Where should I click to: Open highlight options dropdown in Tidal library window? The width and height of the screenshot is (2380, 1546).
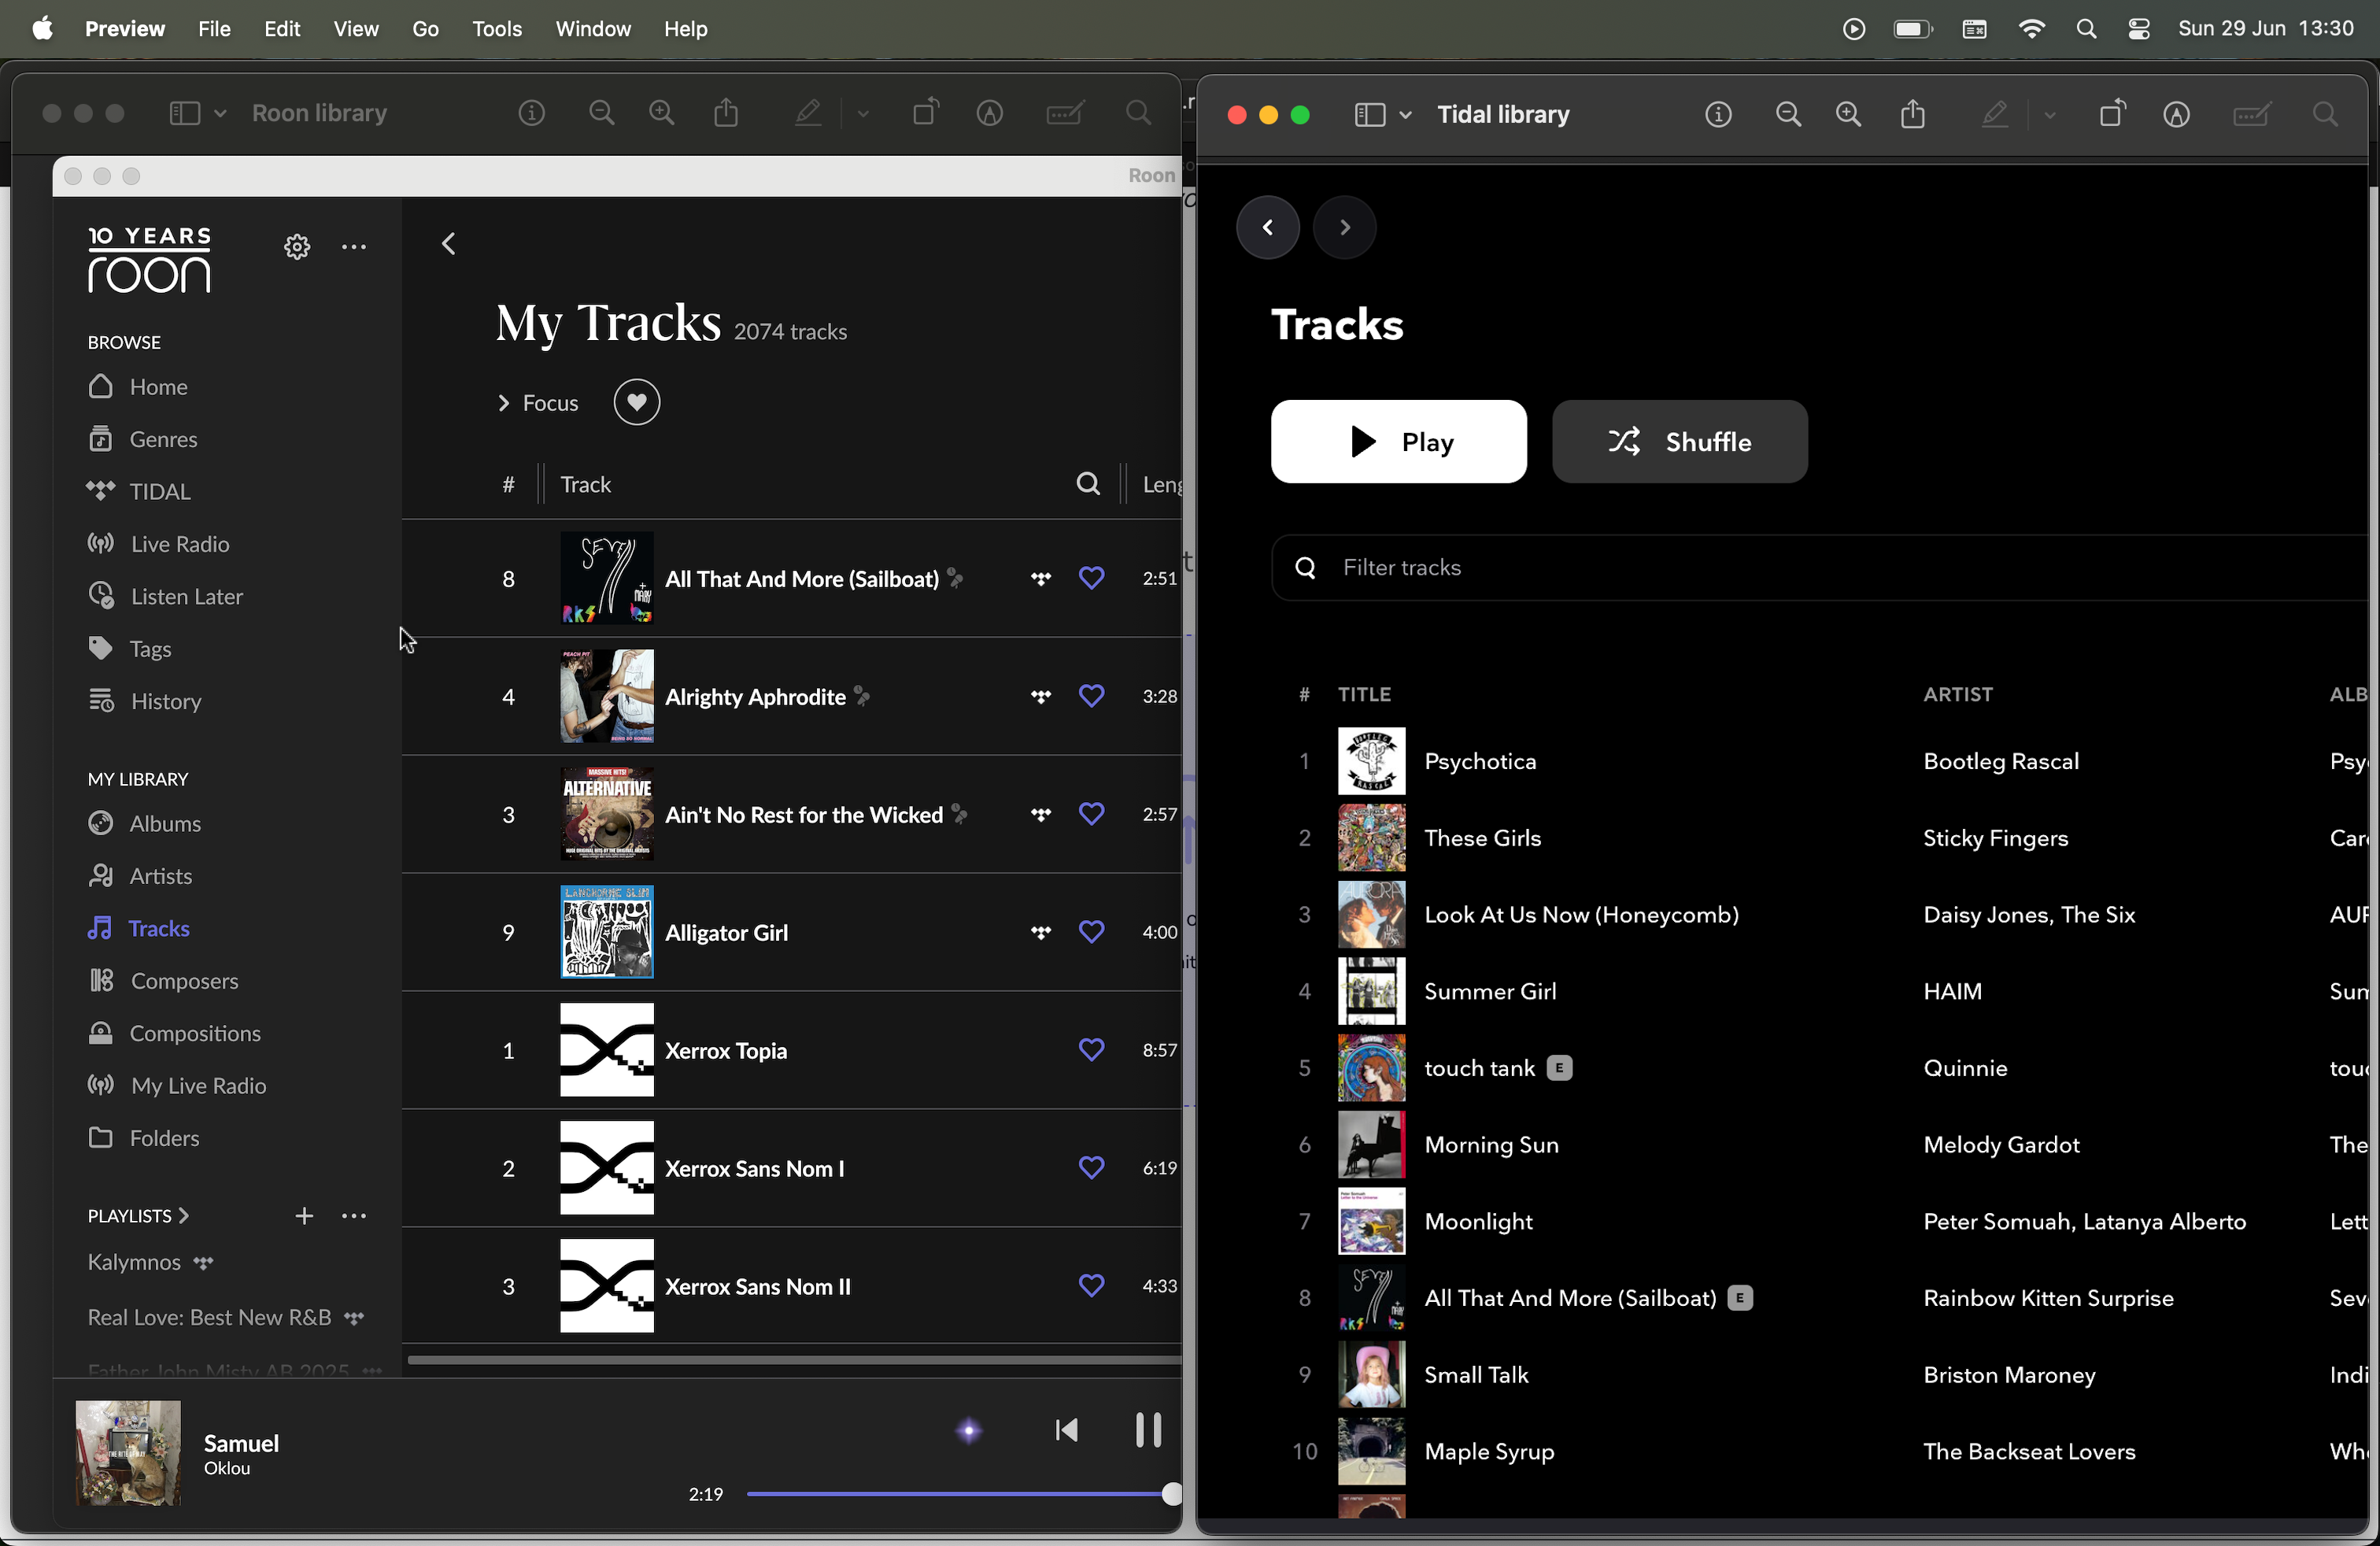pyautogui.click(x=2049, y=115)
